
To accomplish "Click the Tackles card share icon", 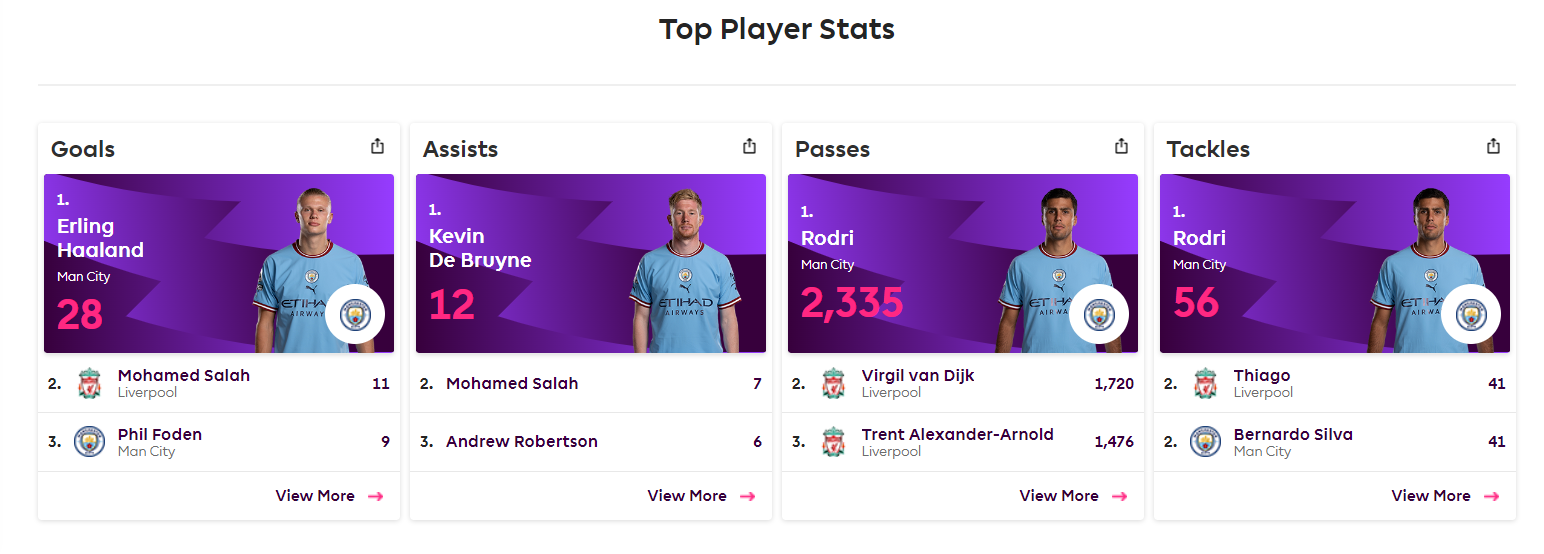I will 1493,146.
